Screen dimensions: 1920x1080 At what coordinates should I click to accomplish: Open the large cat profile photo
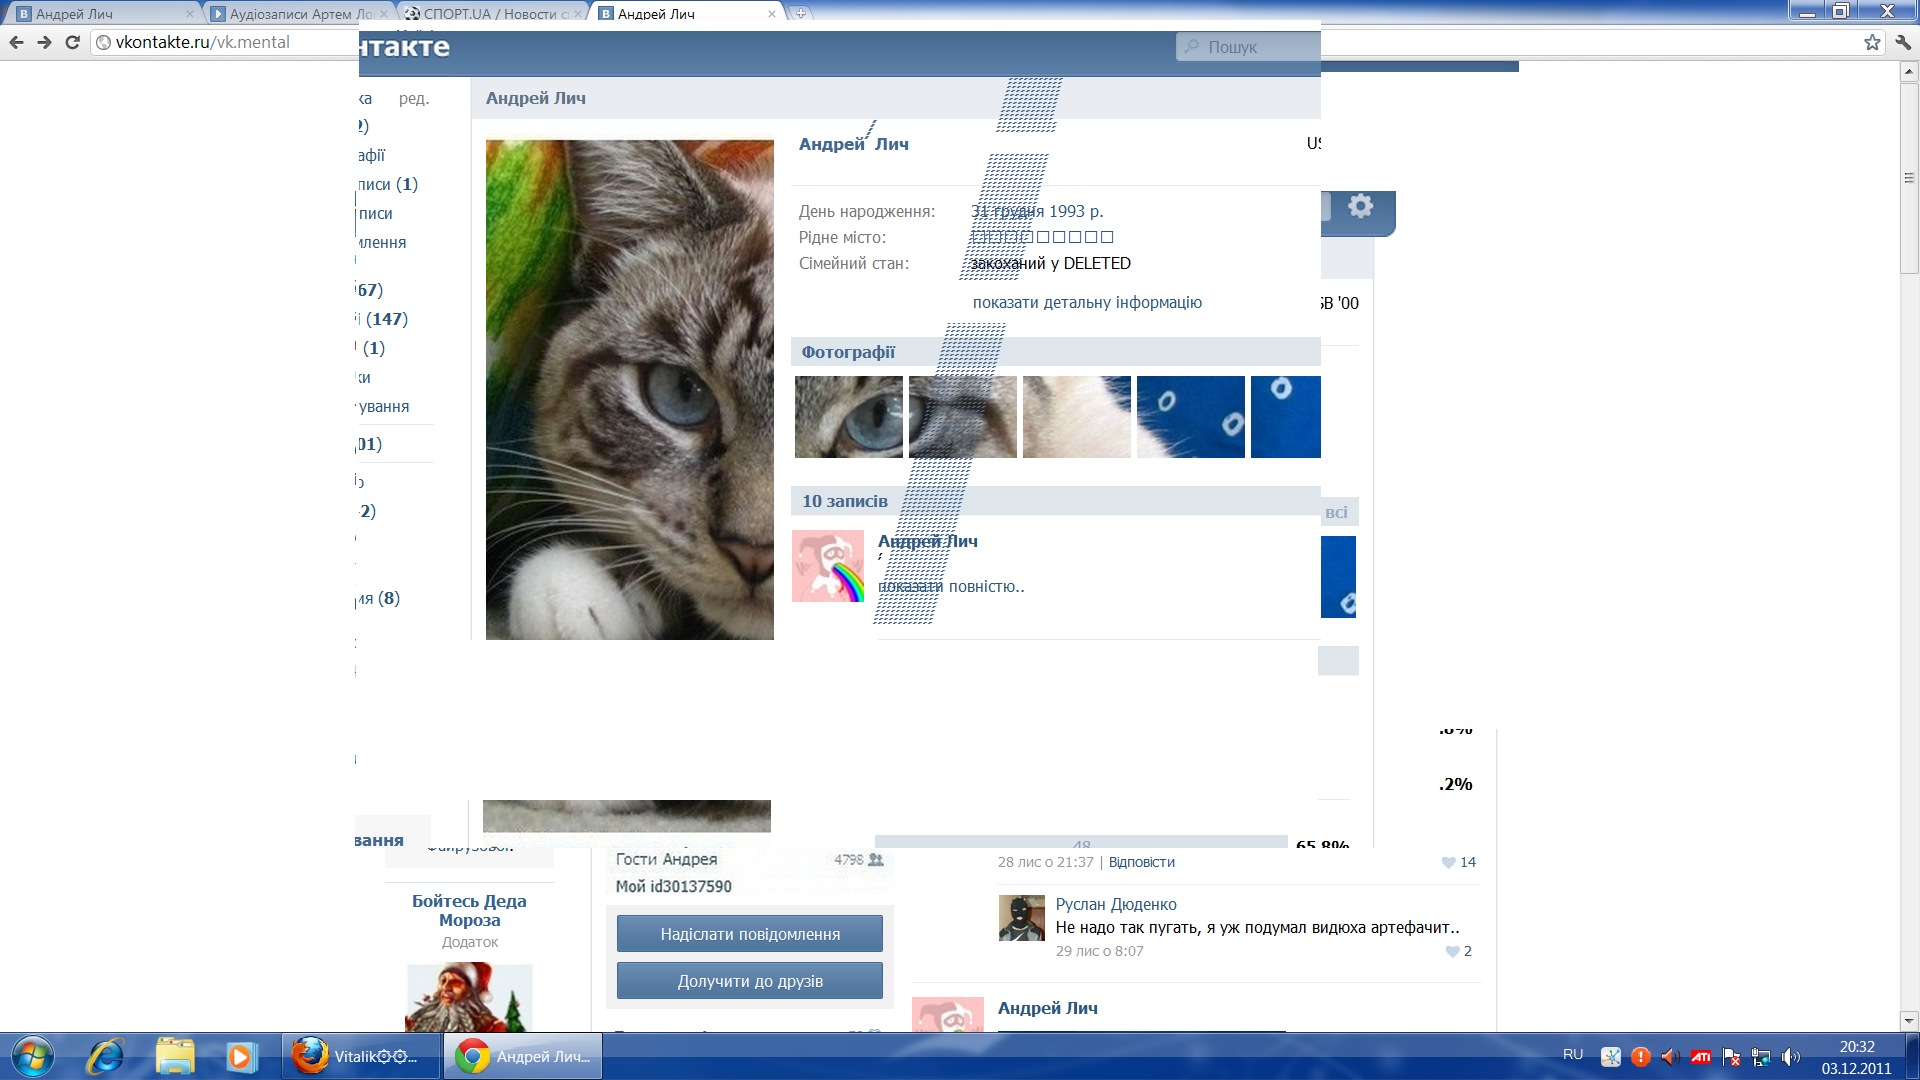coord(630,390)
